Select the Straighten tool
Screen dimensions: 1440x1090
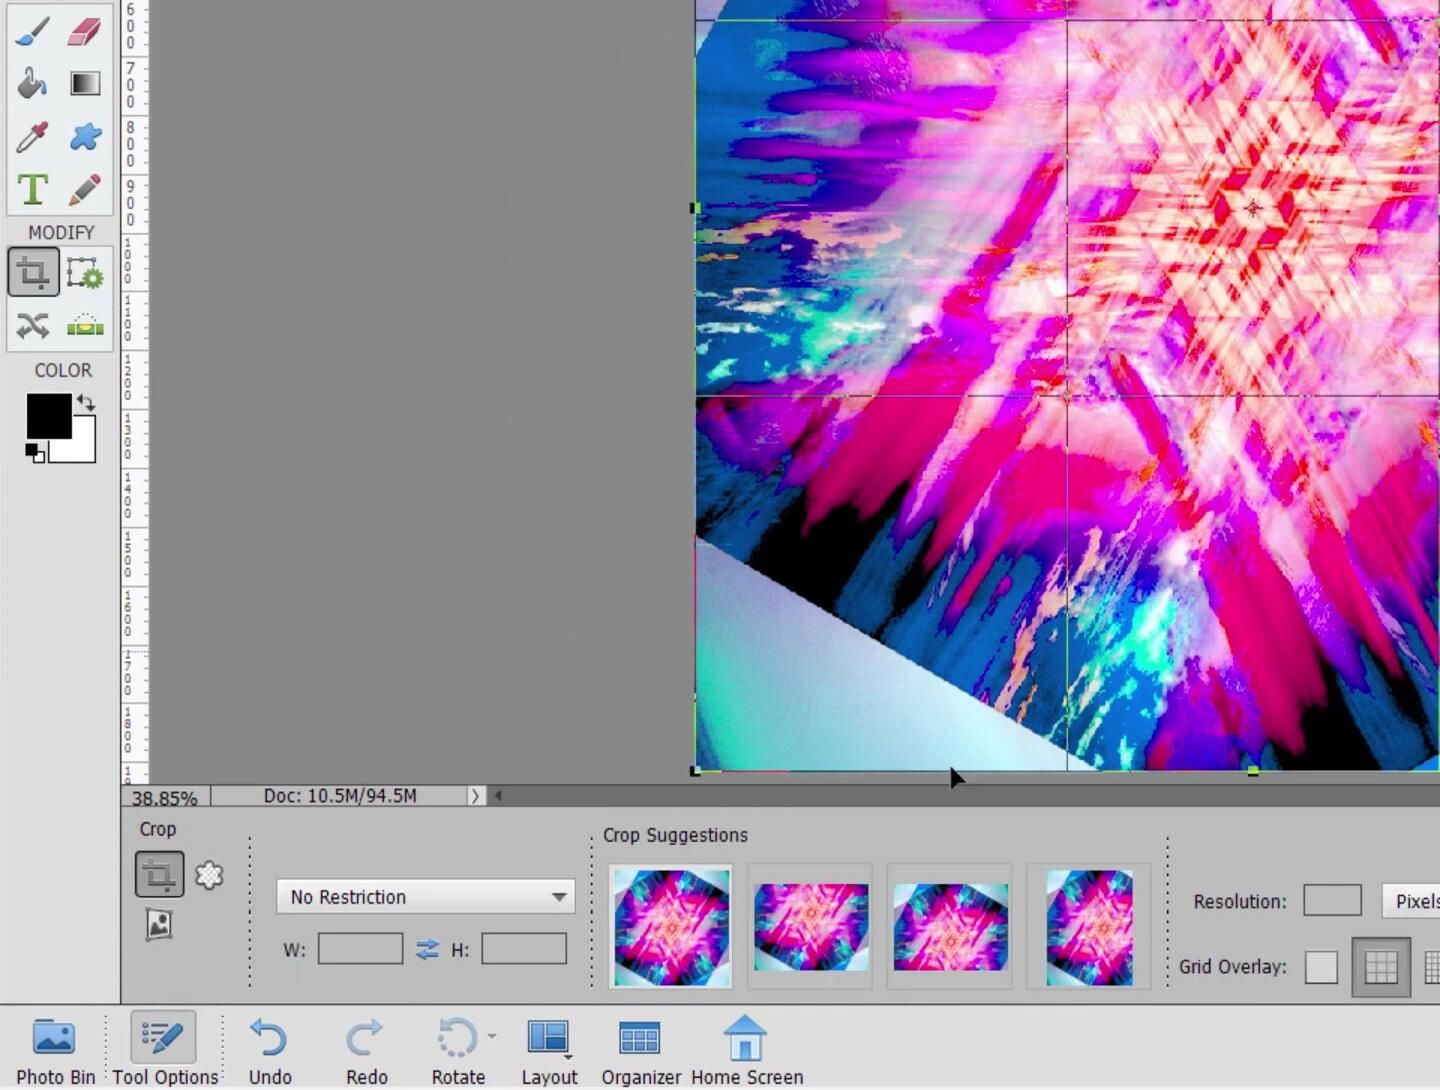point(85,325)
